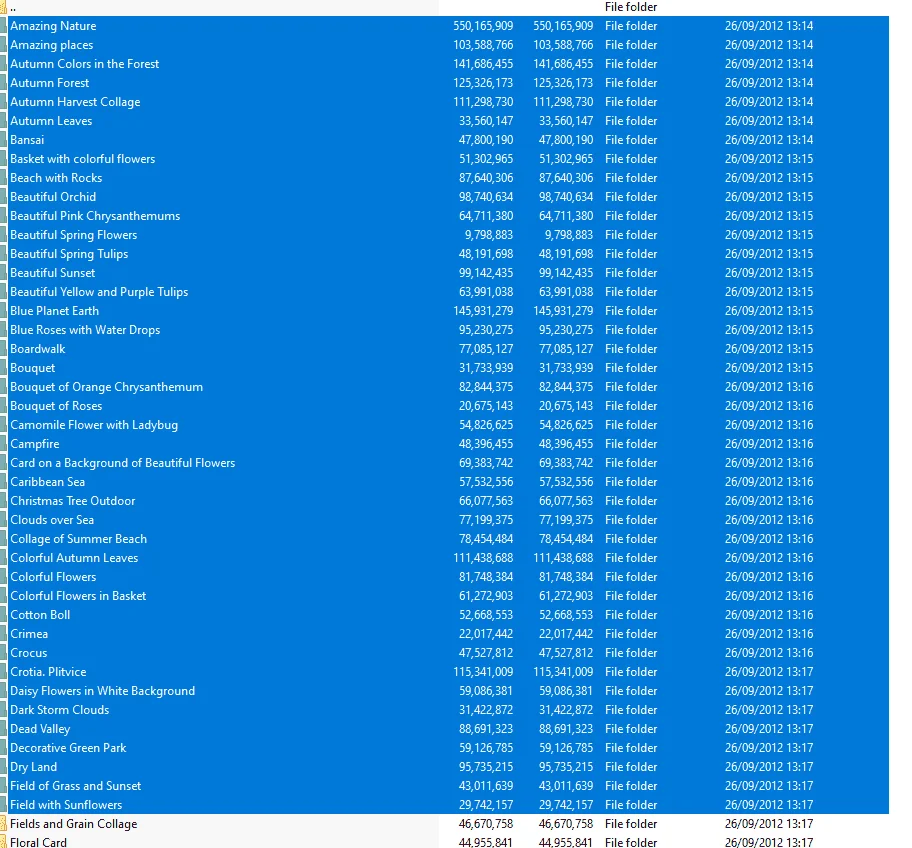
Task: Select the Dry Land folder
Action: coord(33,767)
